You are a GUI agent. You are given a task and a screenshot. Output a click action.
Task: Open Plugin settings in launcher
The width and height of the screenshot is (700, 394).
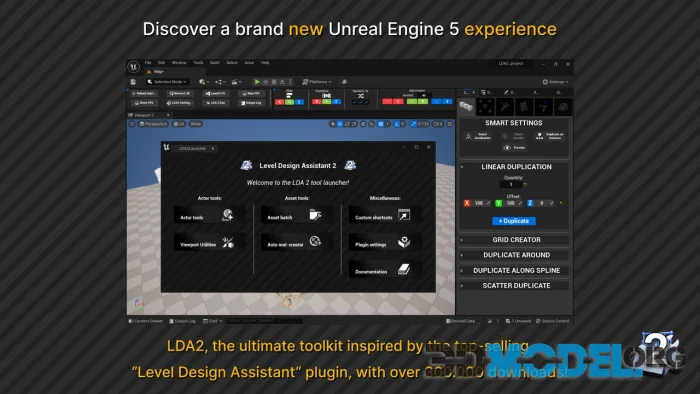384,242
